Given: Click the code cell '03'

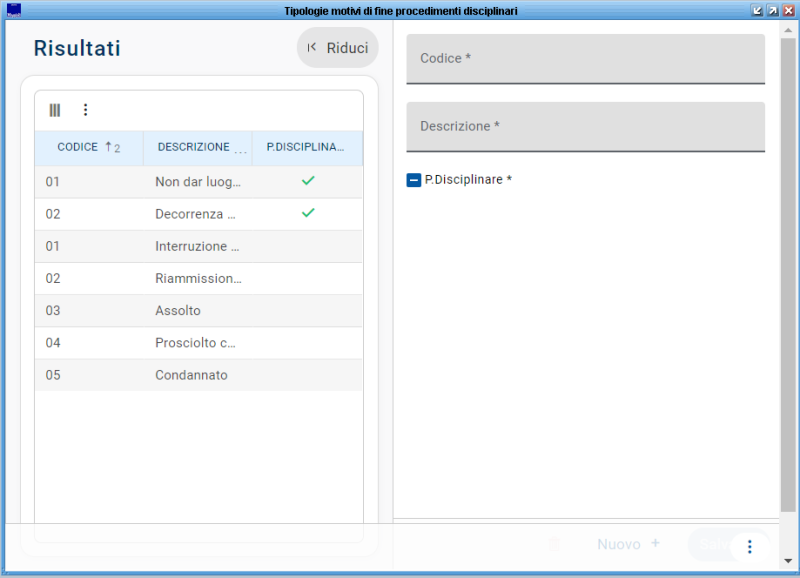Looking at the screenshot, I should click(53, 310).
